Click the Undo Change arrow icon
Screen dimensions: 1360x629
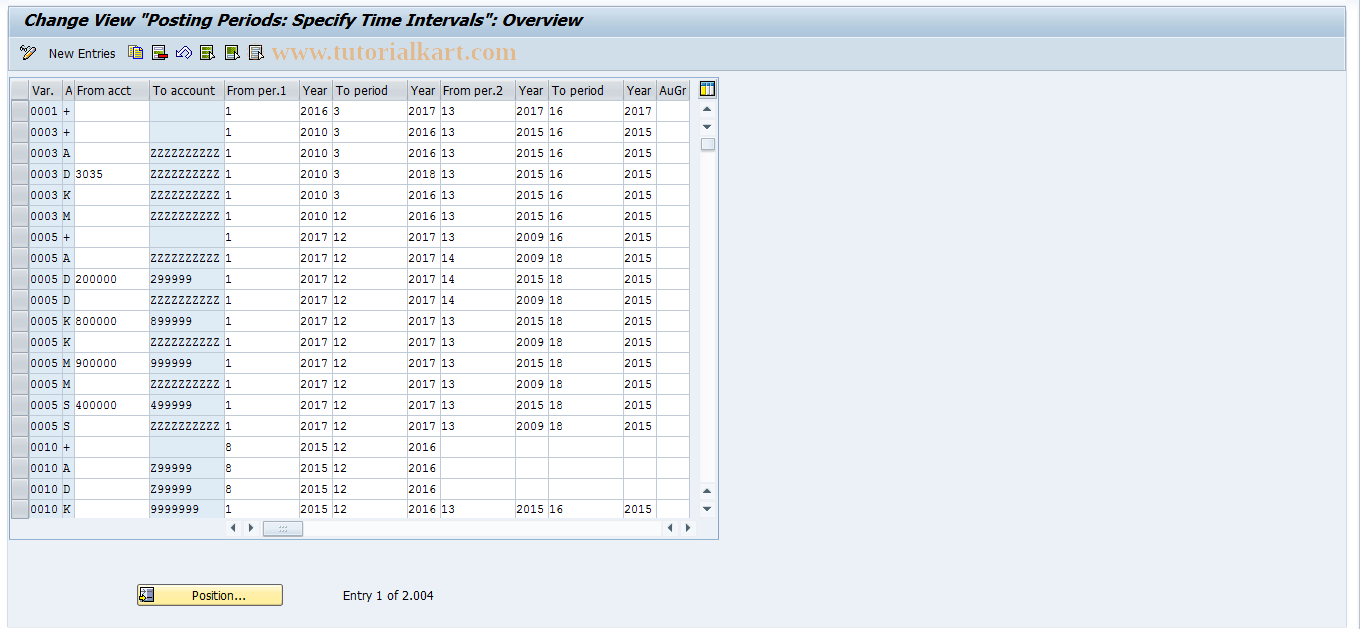183,53
